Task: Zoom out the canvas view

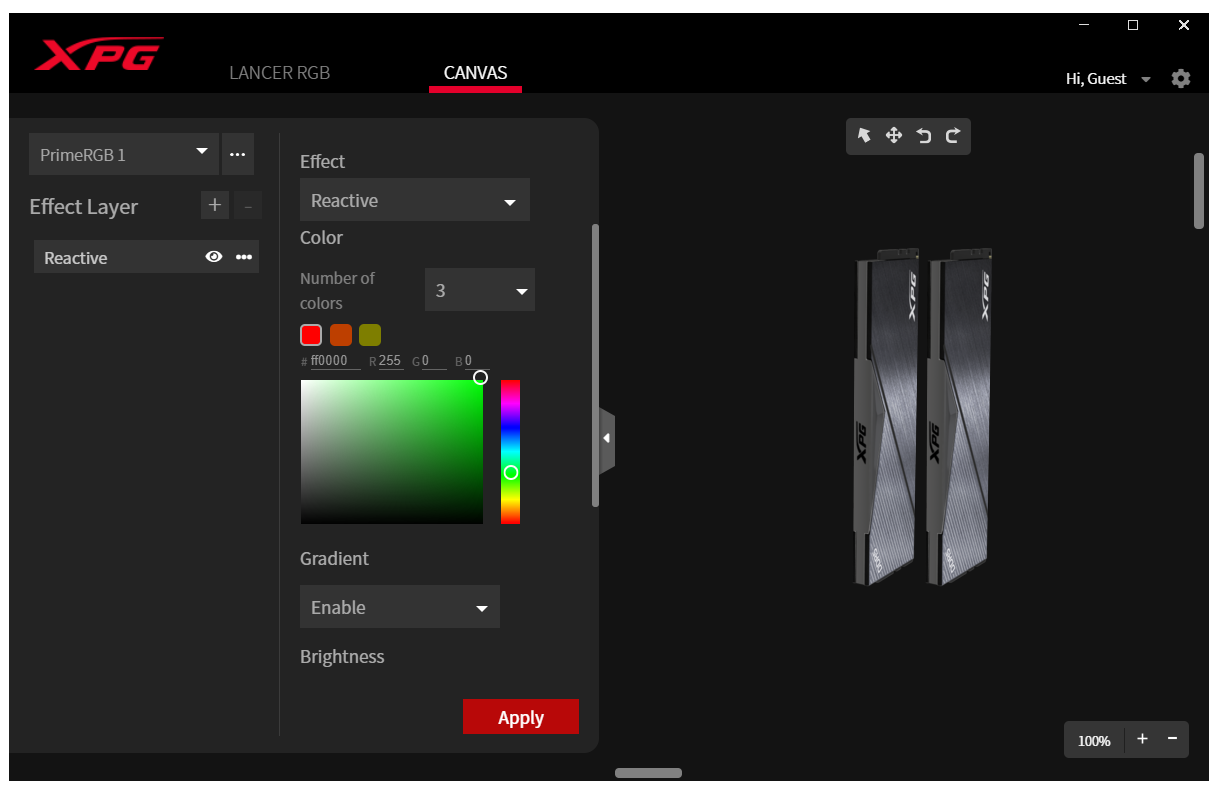Action: pos(1172,739)
